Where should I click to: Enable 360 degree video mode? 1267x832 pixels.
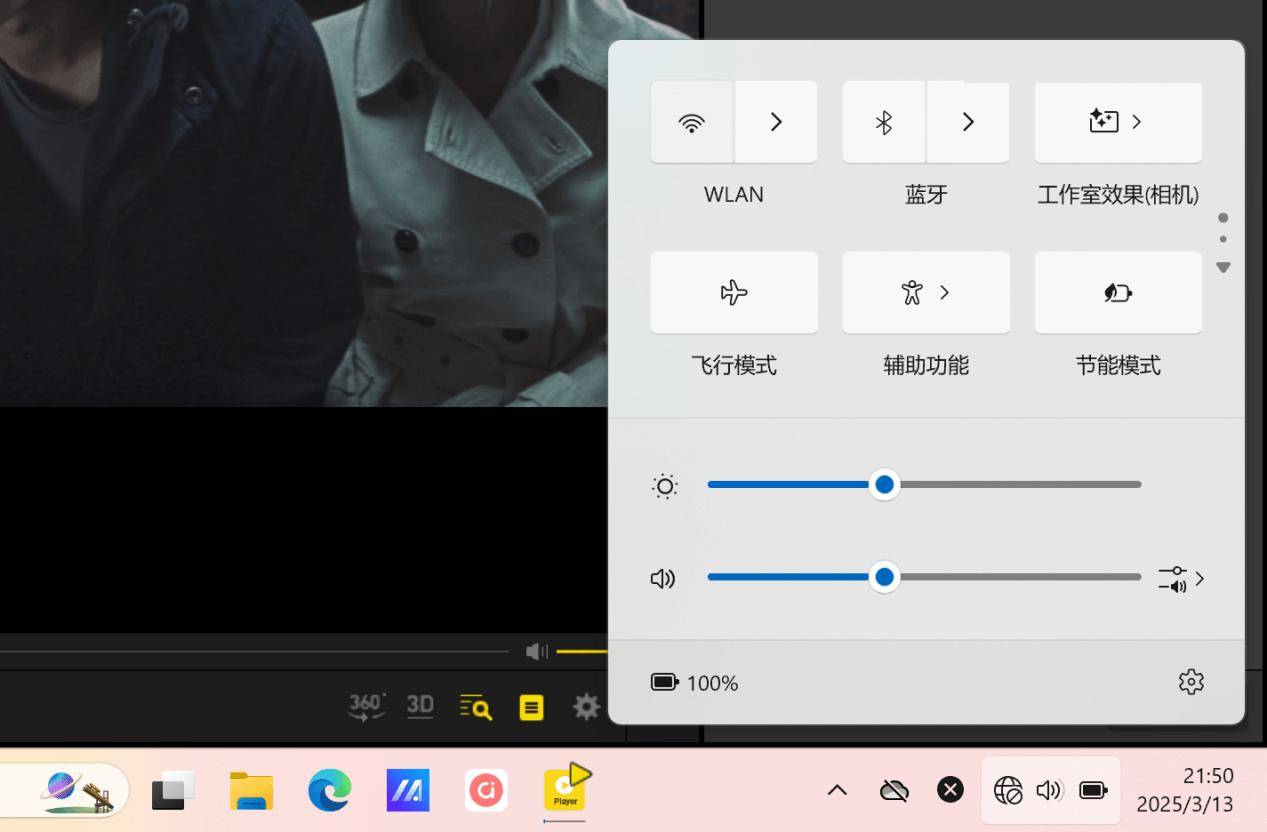coord(366,707)
